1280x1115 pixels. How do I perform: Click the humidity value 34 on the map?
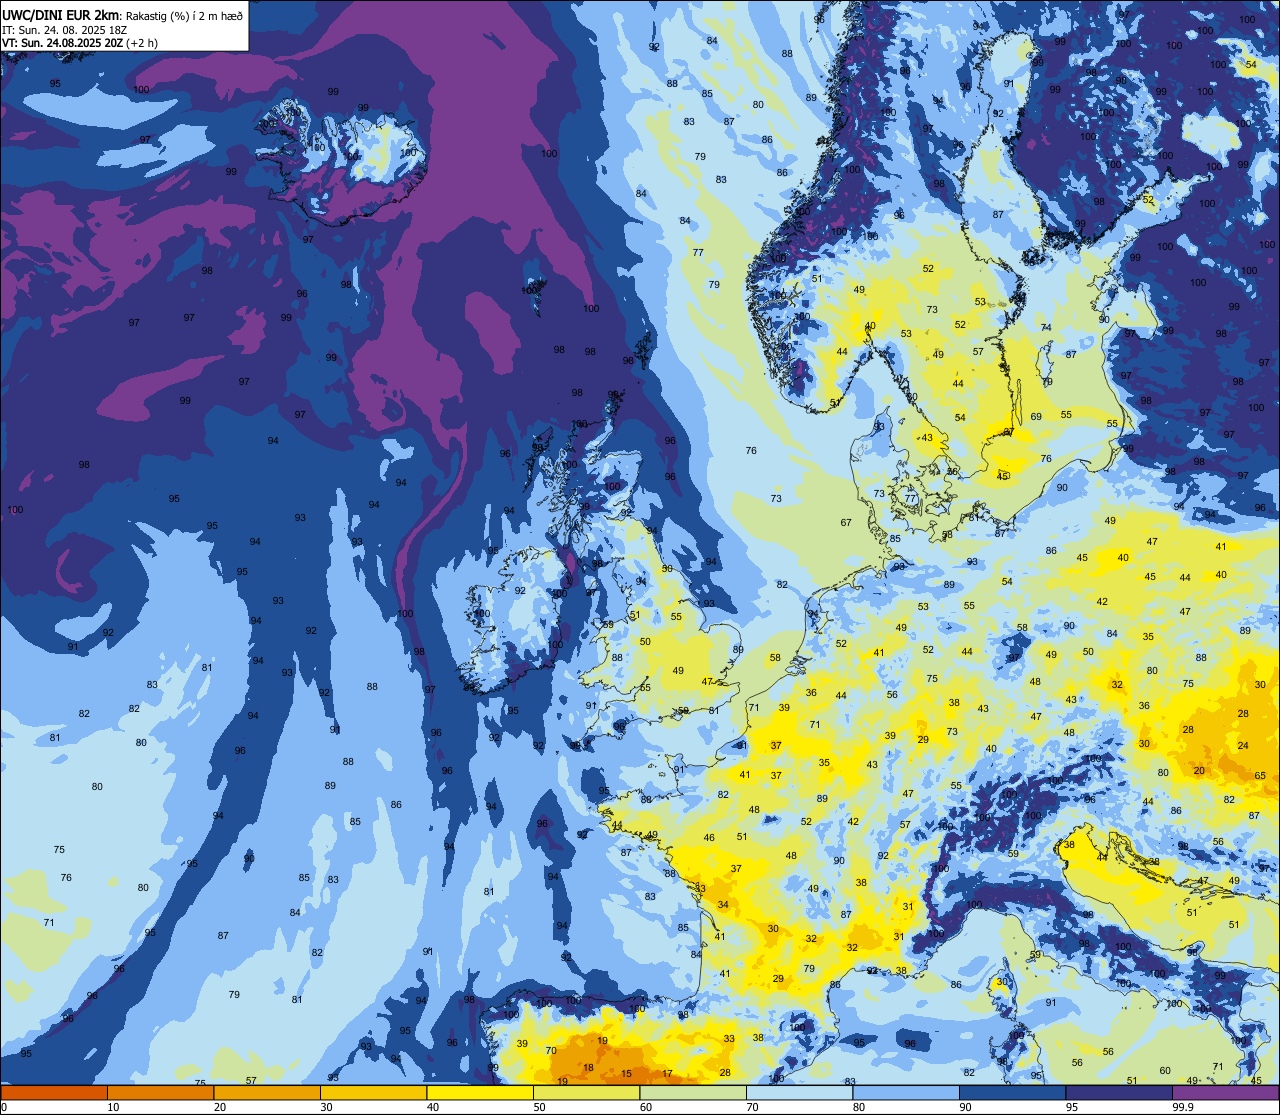(x=723, y=904)
